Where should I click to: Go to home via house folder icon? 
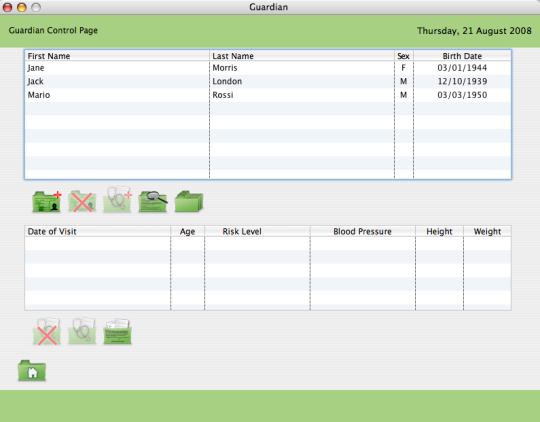tap(32, 371)
